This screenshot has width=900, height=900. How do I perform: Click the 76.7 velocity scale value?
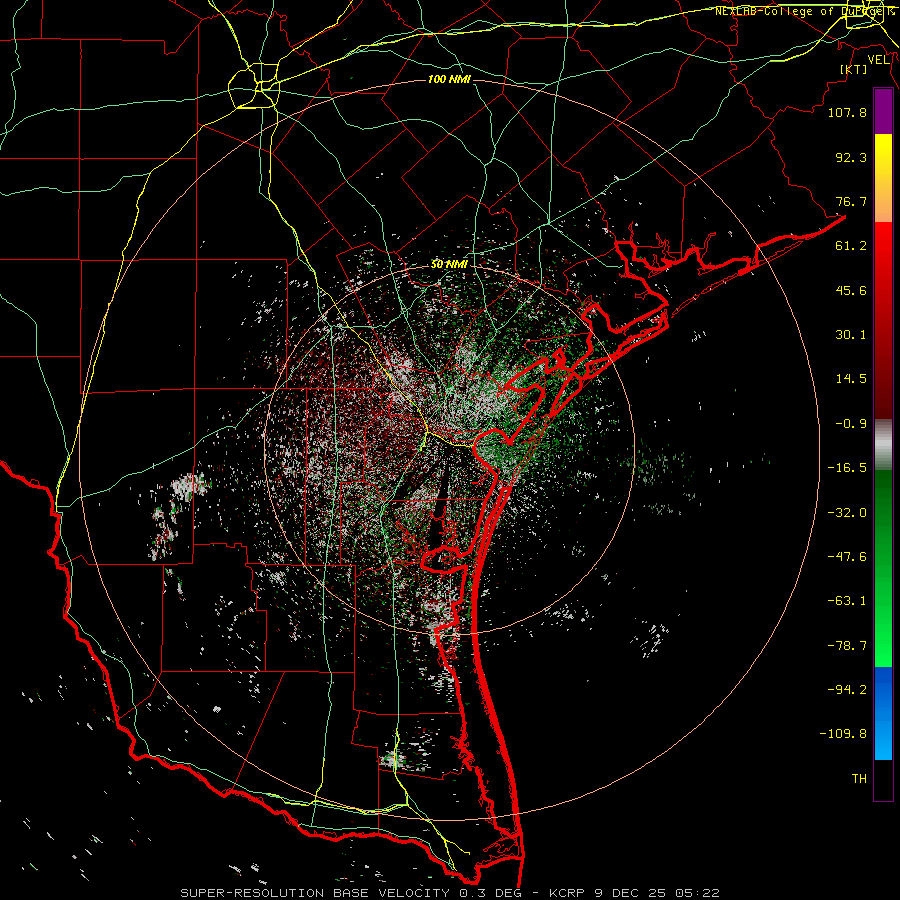[x=851, y=201]
